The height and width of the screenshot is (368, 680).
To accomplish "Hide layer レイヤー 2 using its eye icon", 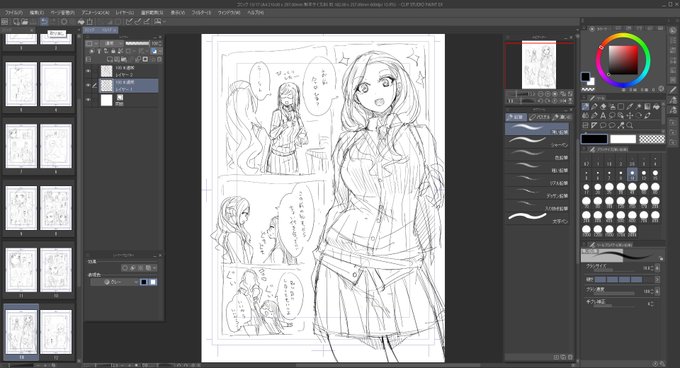I will [88, 71].
